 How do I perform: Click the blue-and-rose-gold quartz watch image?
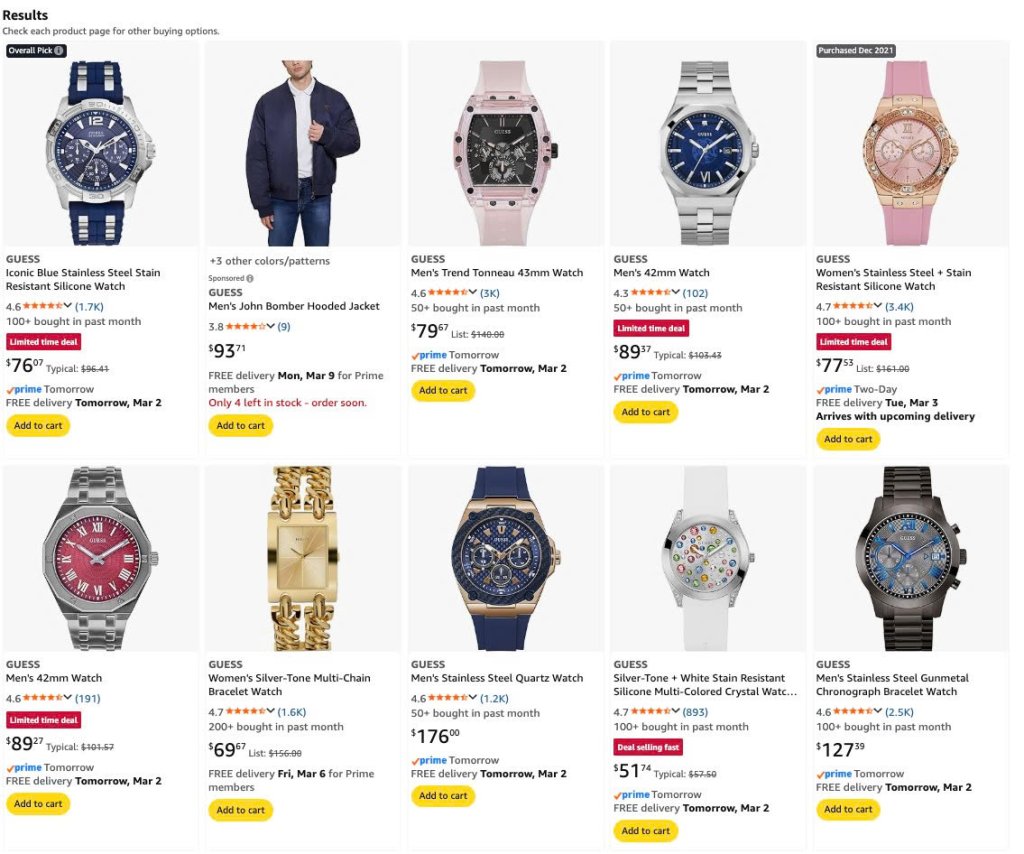505,558
